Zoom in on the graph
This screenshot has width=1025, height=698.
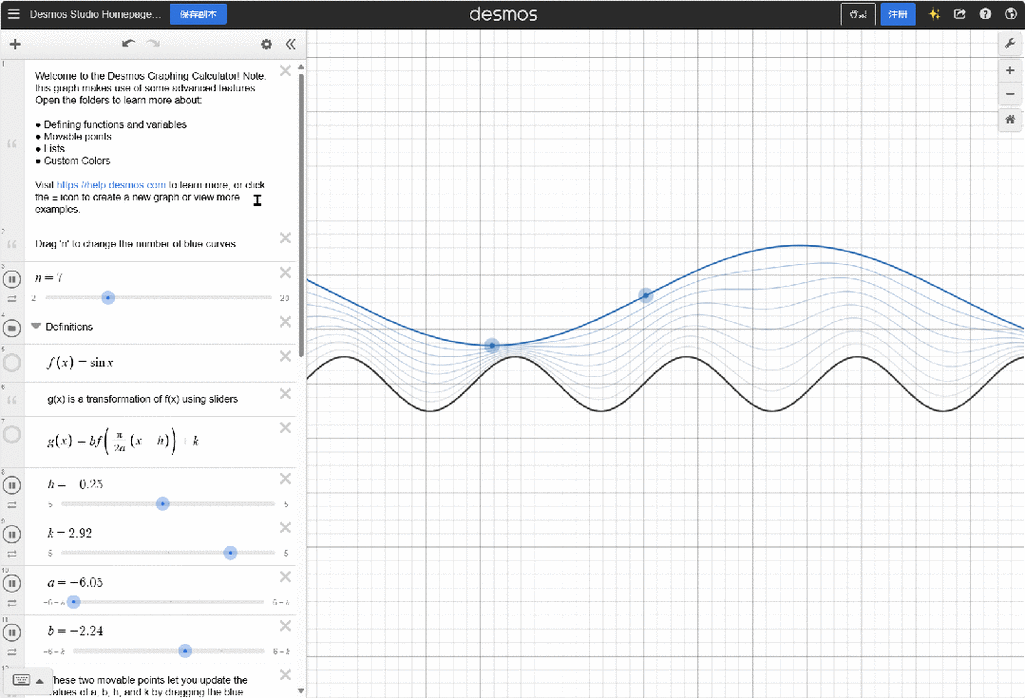point(1009,72)
